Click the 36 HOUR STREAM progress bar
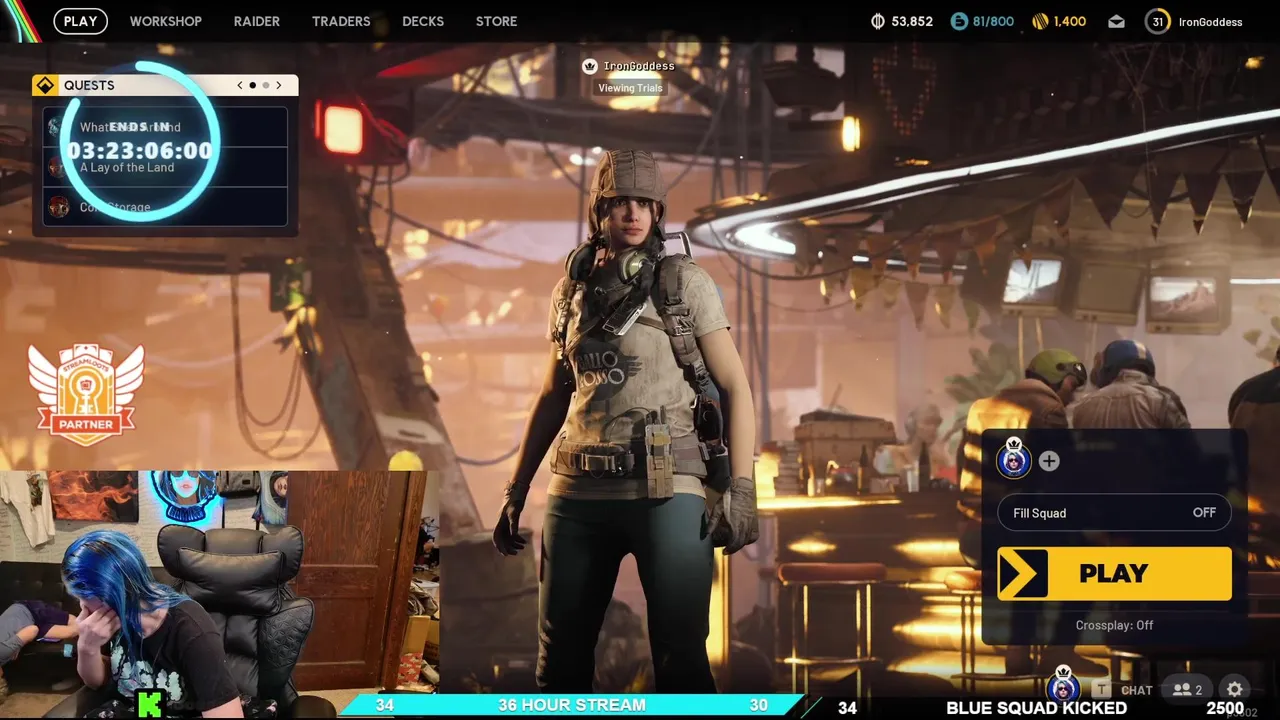This screenshot has width=1280, height=720. click(570, 706)
